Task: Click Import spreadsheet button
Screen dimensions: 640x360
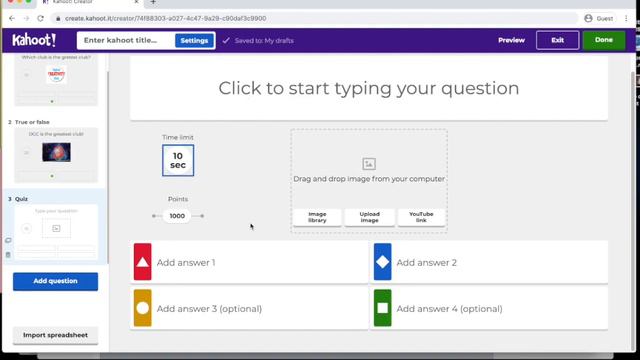Action: (56, 335)
